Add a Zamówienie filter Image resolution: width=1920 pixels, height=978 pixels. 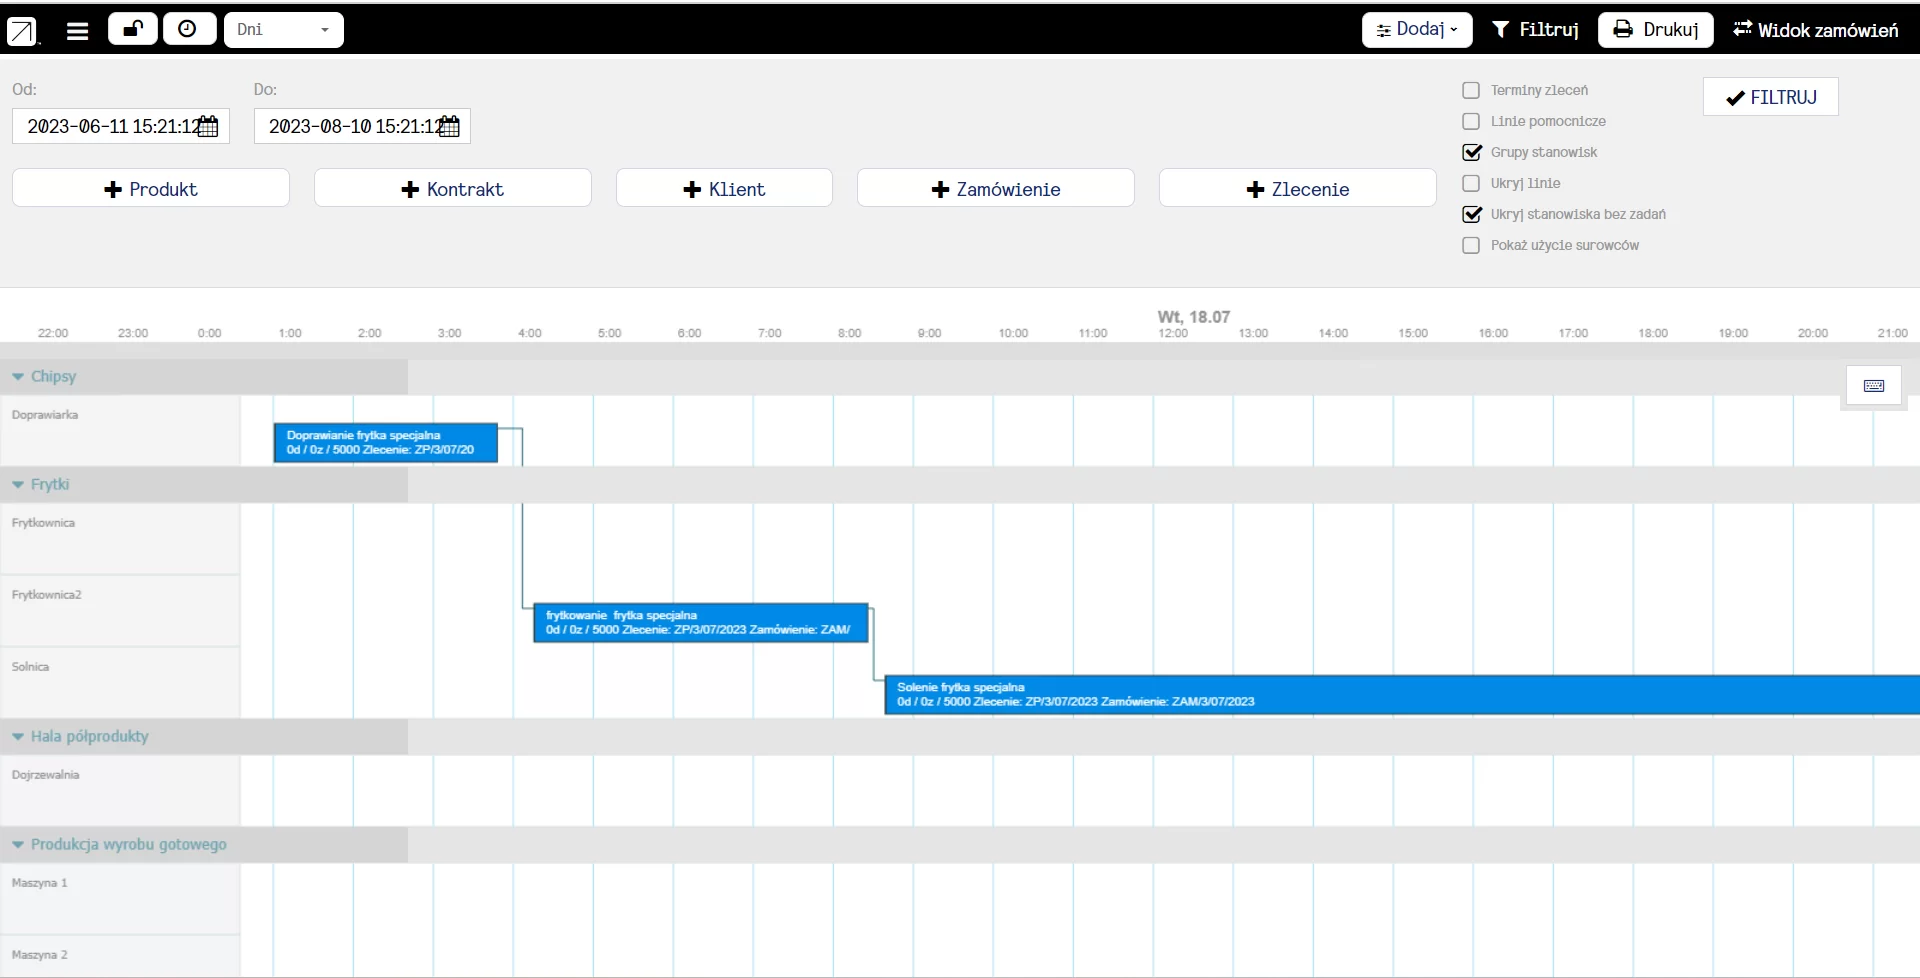pos(996,188)
